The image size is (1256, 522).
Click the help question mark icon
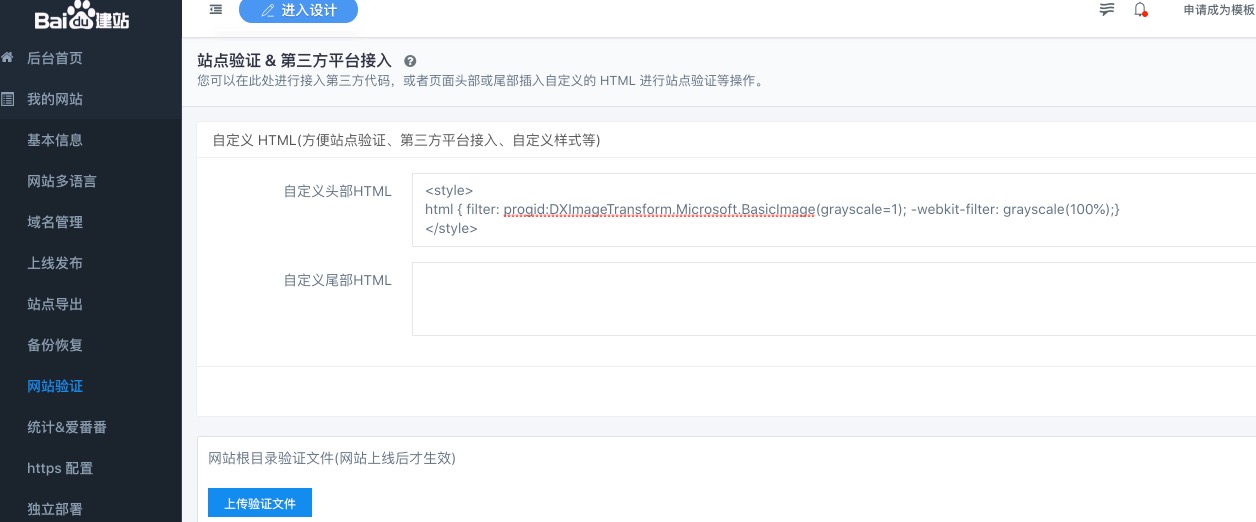[410, 62]
